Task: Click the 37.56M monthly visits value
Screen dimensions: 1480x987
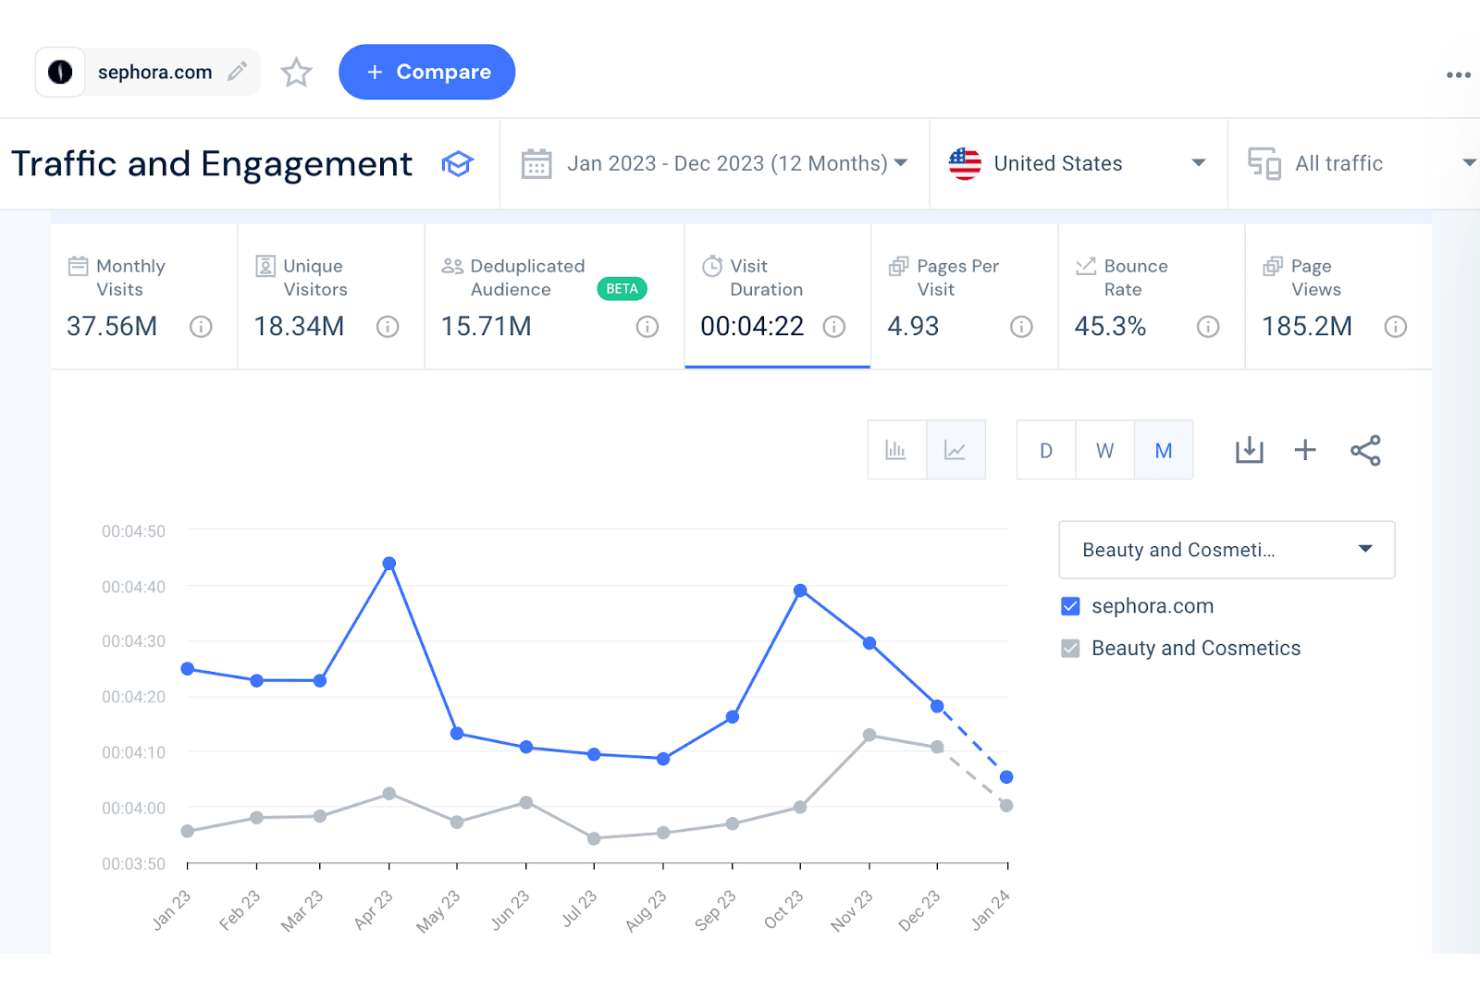Action: [112, 327]
